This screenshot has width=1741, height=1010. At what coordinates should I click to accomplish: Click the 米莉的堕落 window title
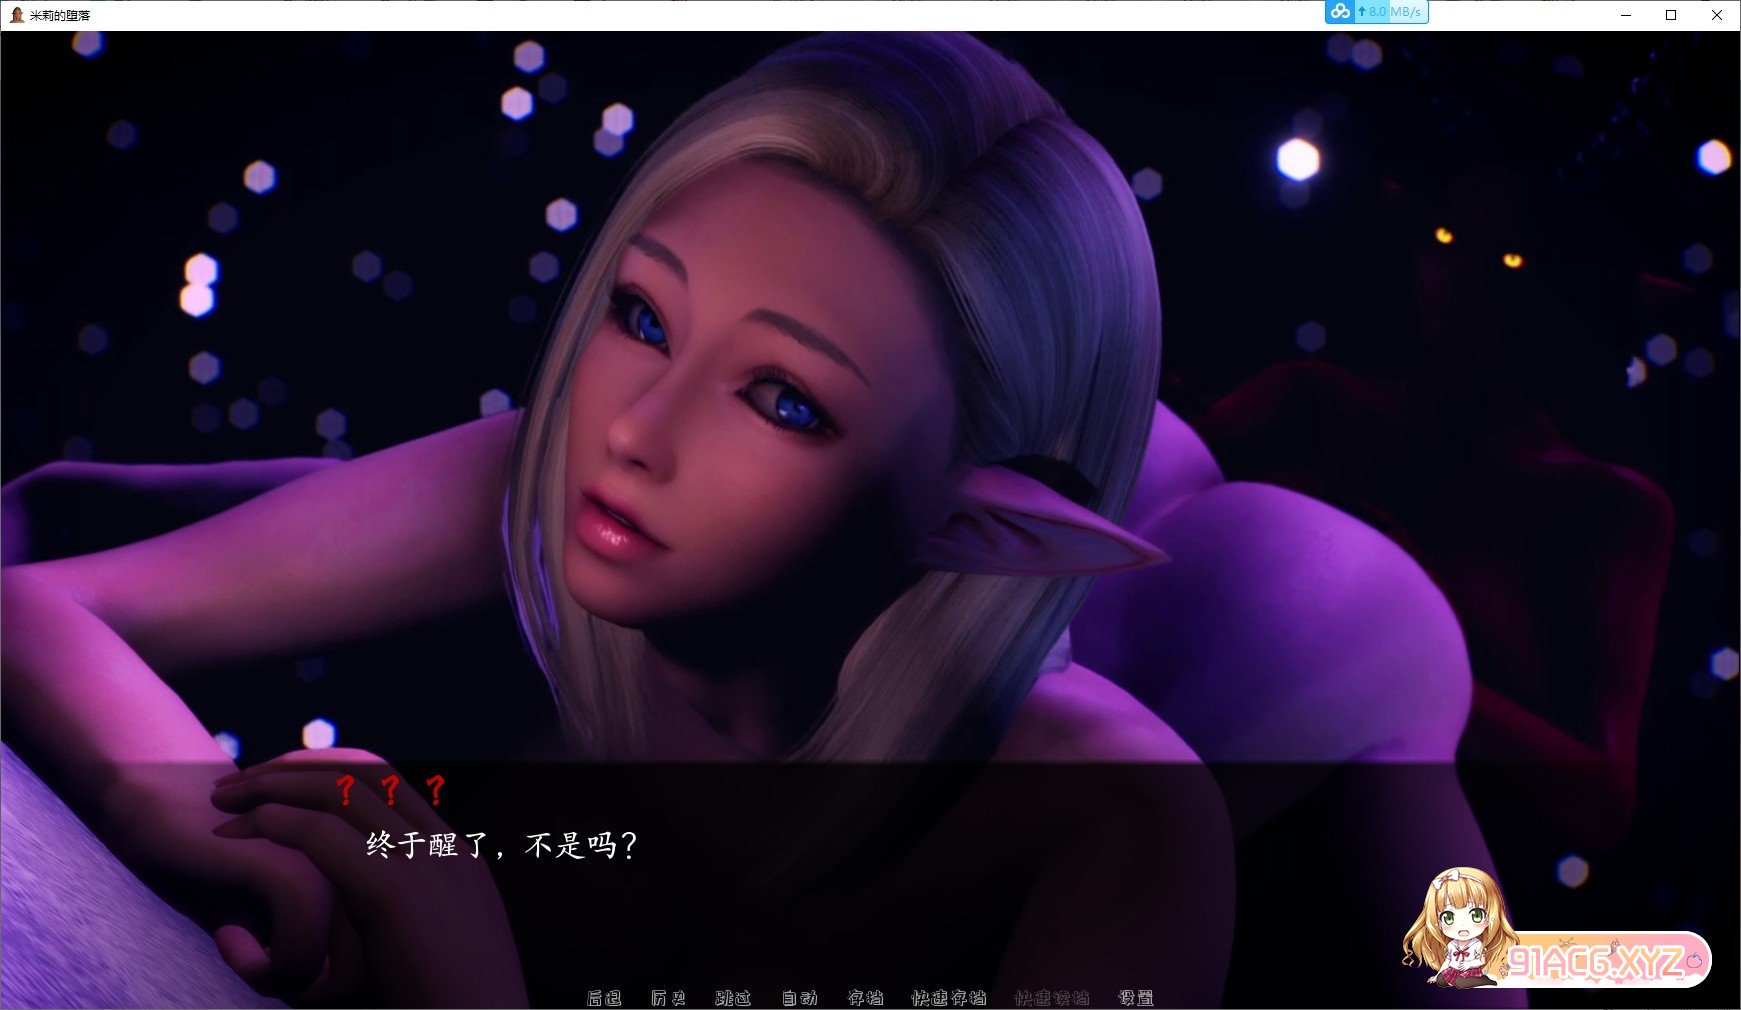58,16
